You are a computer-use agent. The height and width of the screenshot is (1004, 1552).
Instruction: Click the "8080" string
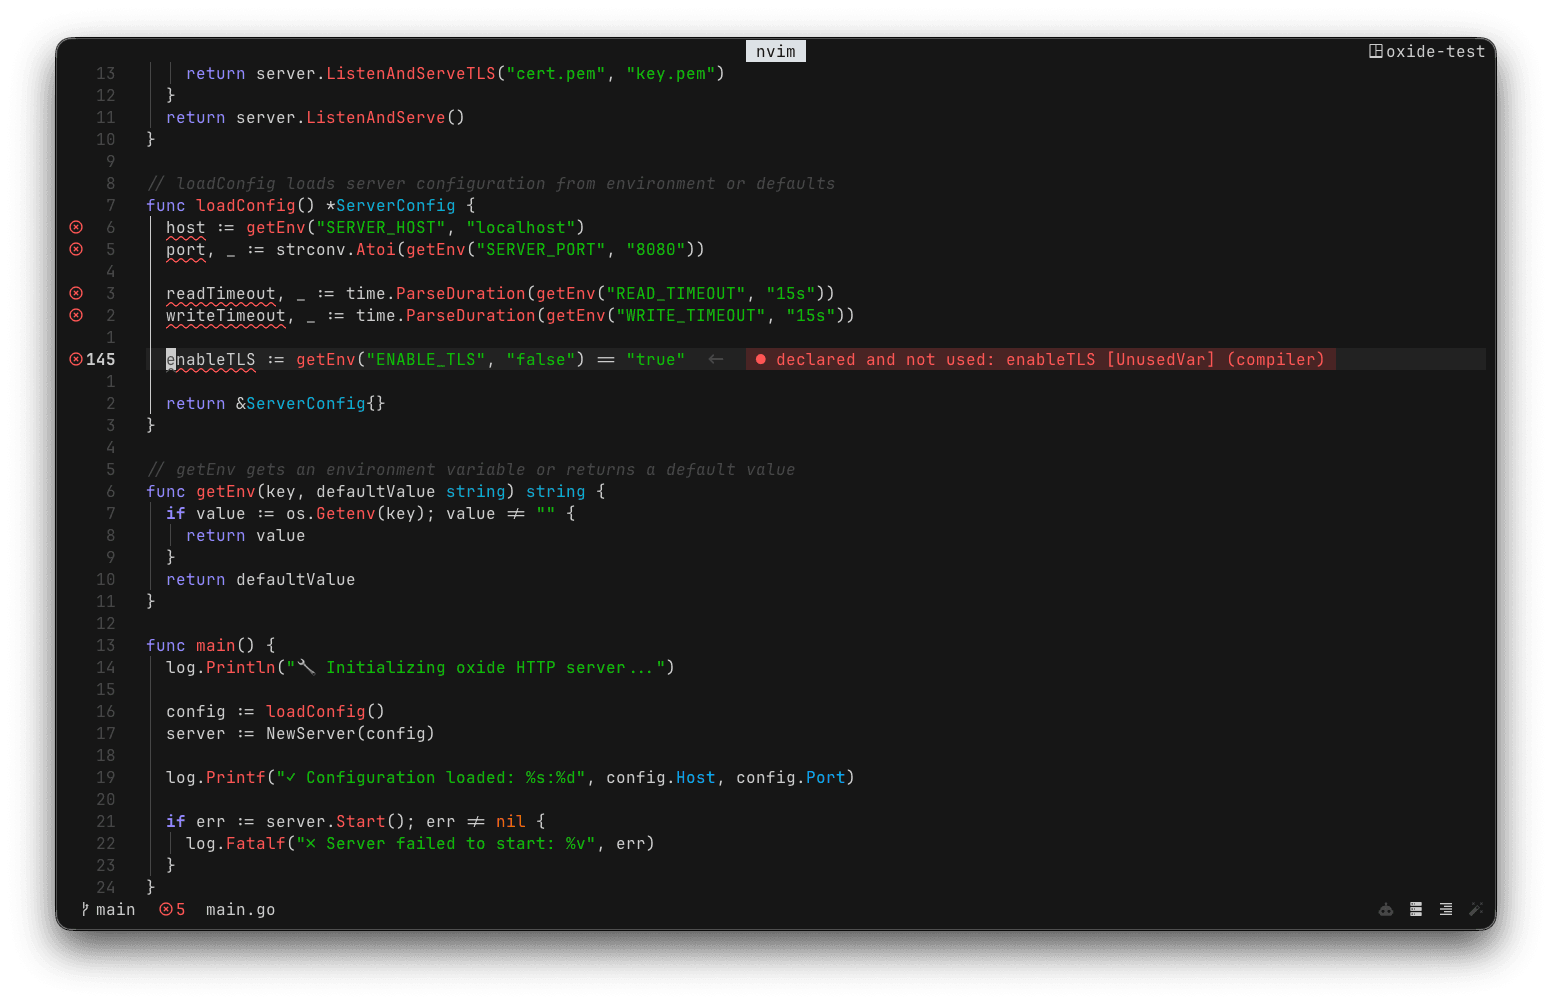(656, 249)
